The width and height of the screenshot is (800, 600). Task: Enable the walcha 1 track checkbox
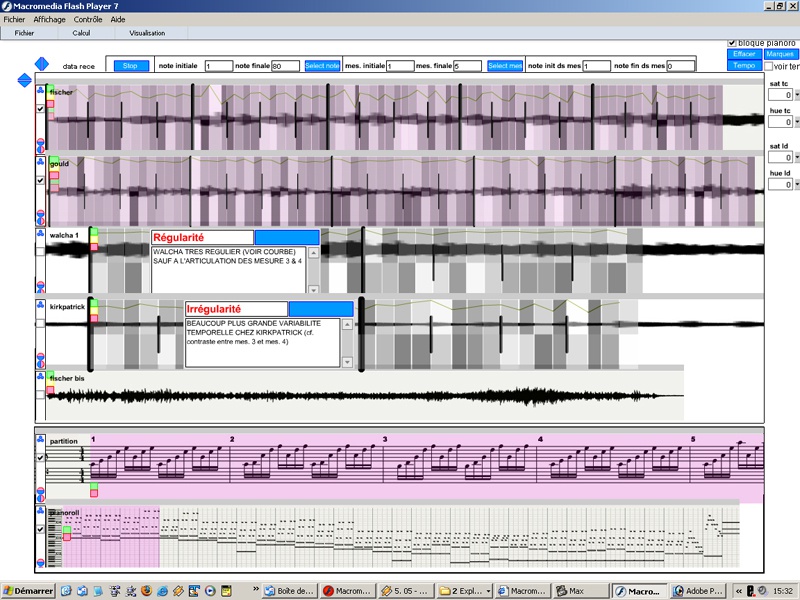(40, 250)
